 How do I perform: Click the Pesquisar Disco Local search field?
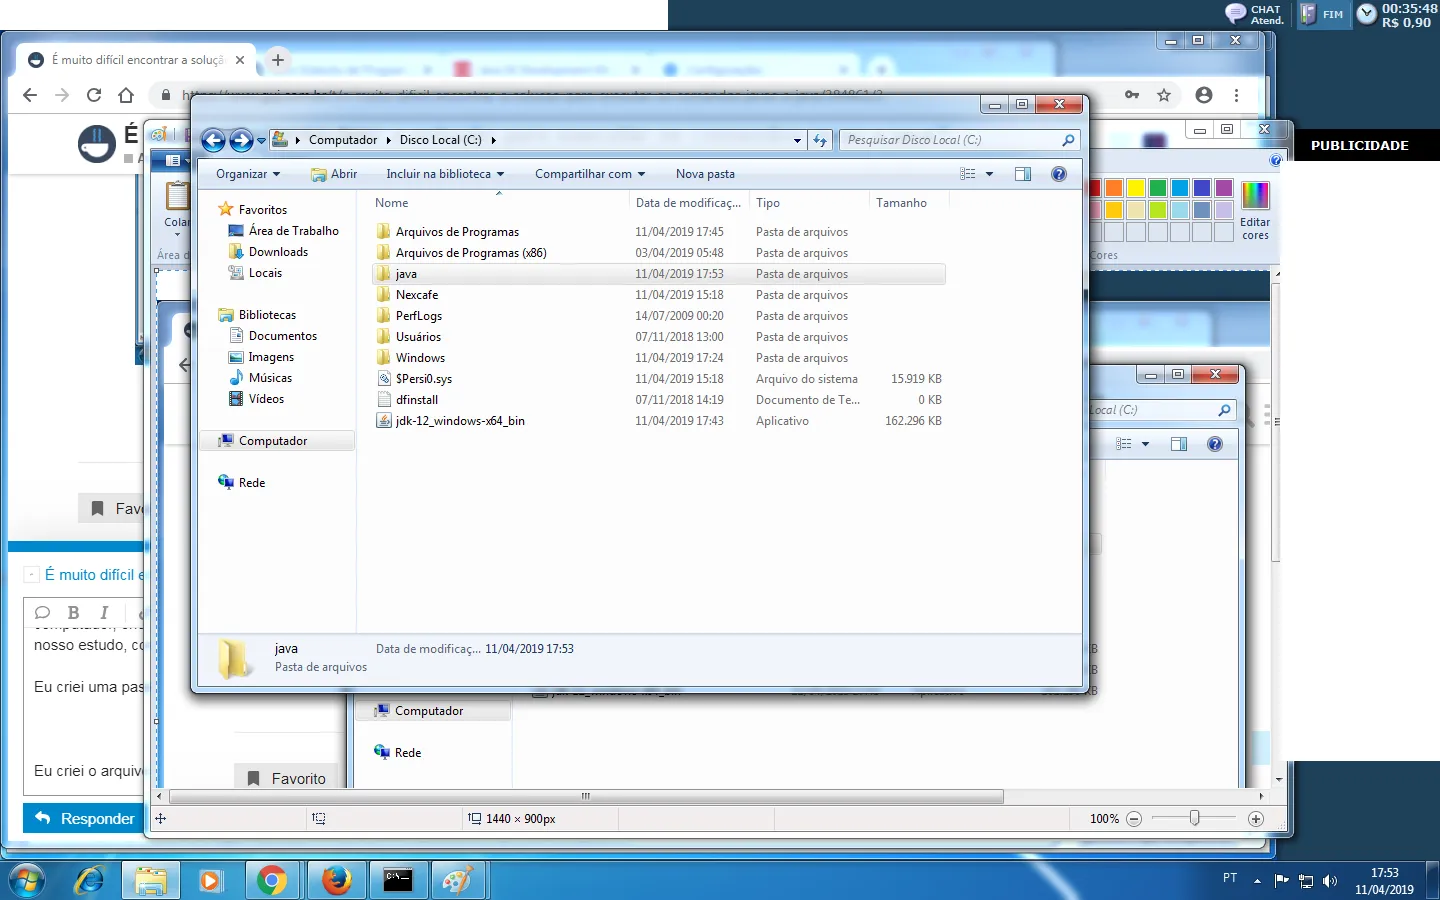point(950,141)
